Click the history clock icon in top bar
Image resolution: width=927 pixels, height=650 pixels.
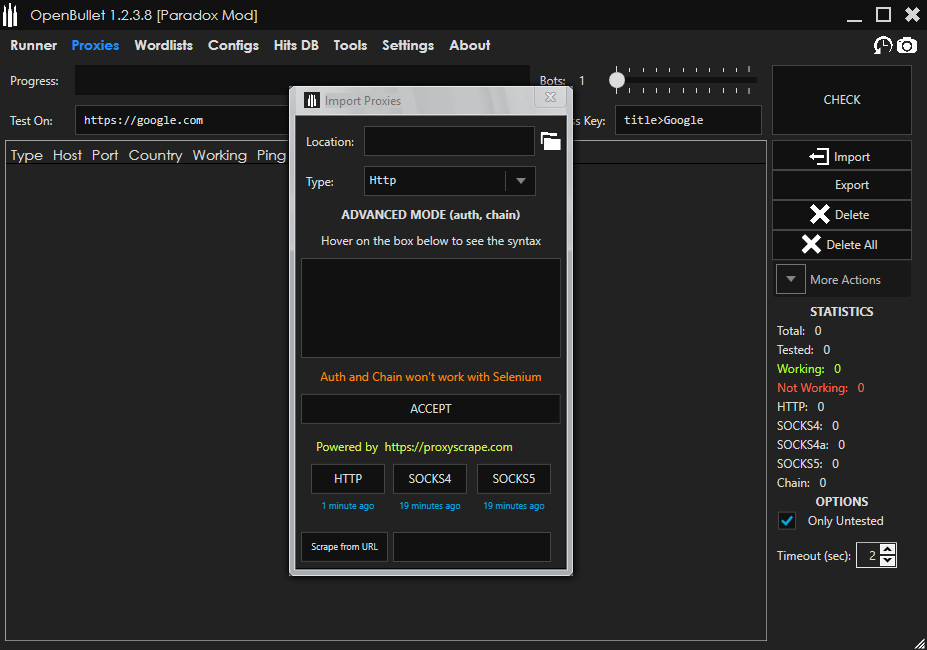(x=883, y=45)
